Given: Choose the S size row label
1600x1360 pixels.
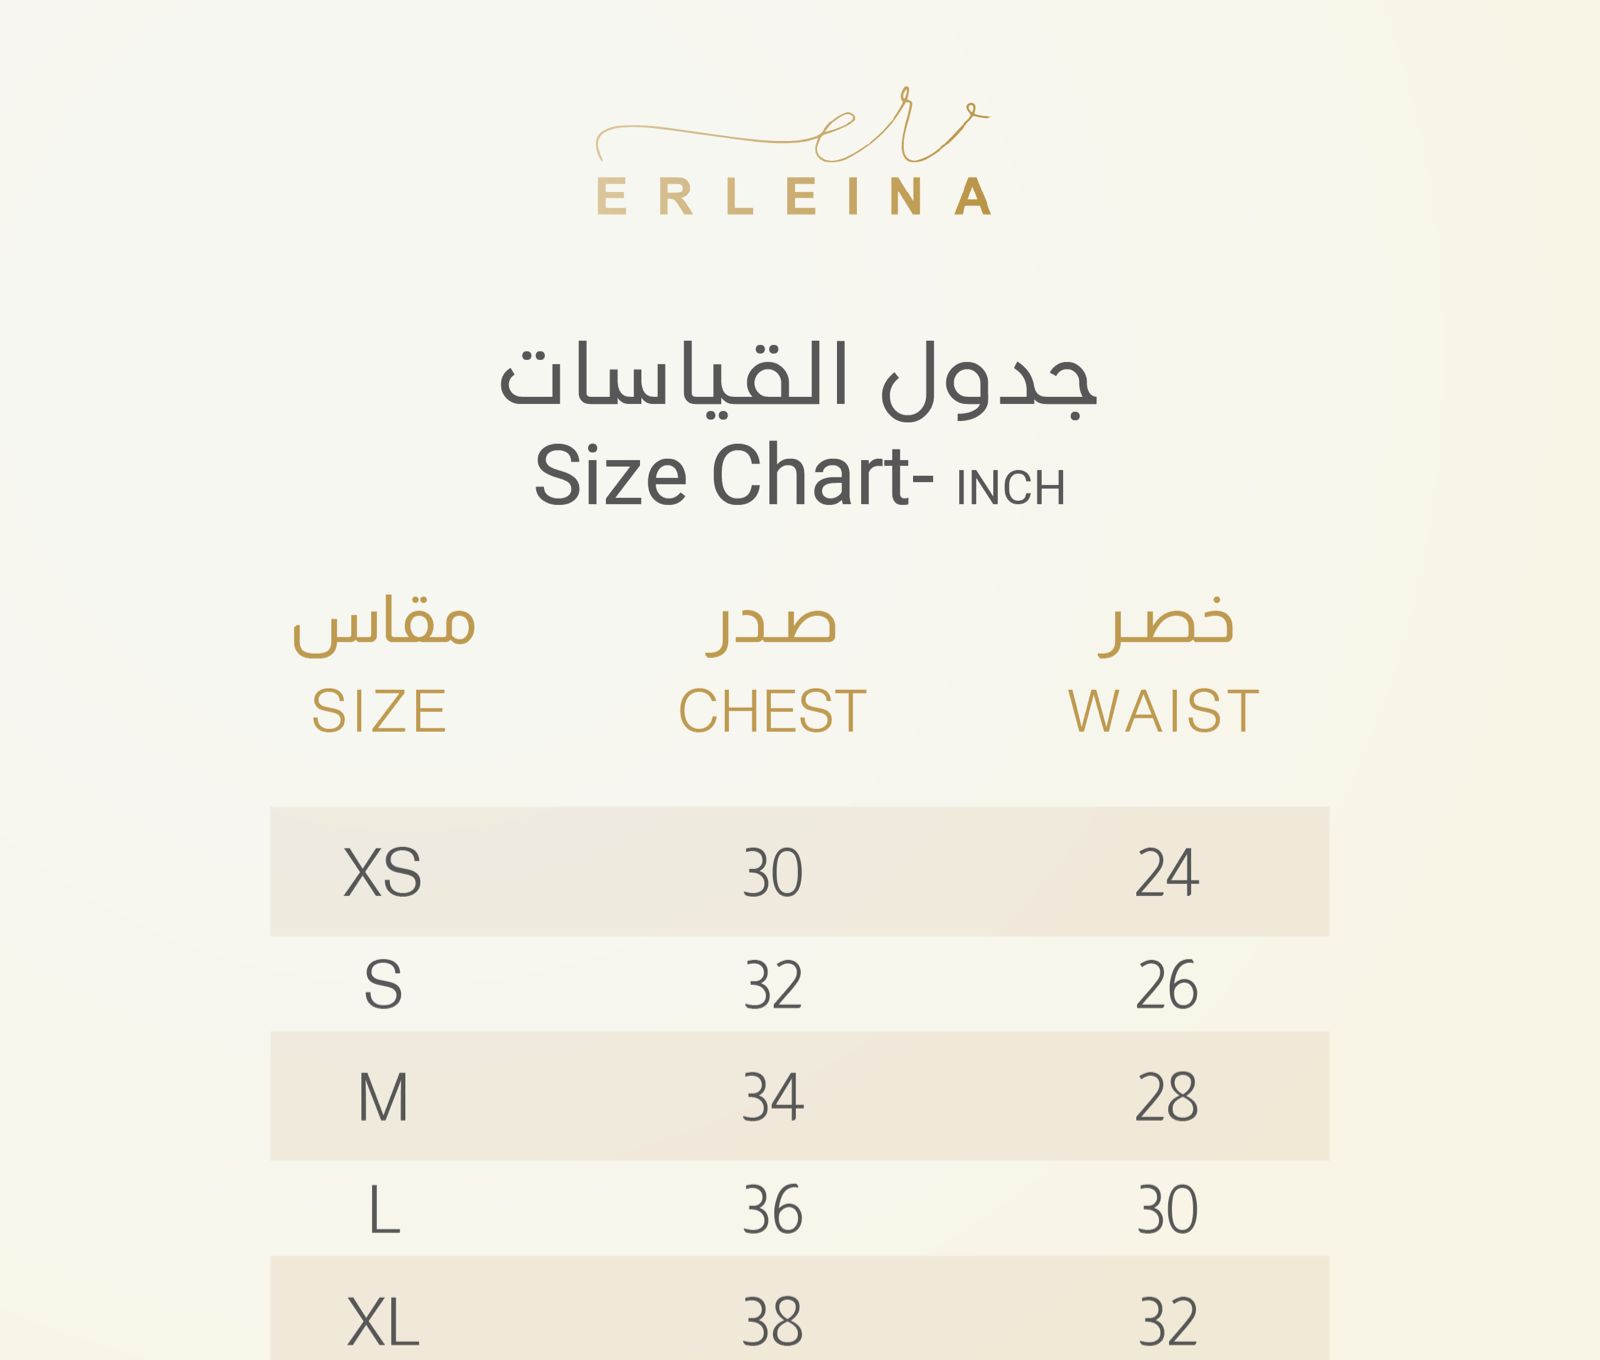Looking at the screenshot, I should tap(383, 985).
